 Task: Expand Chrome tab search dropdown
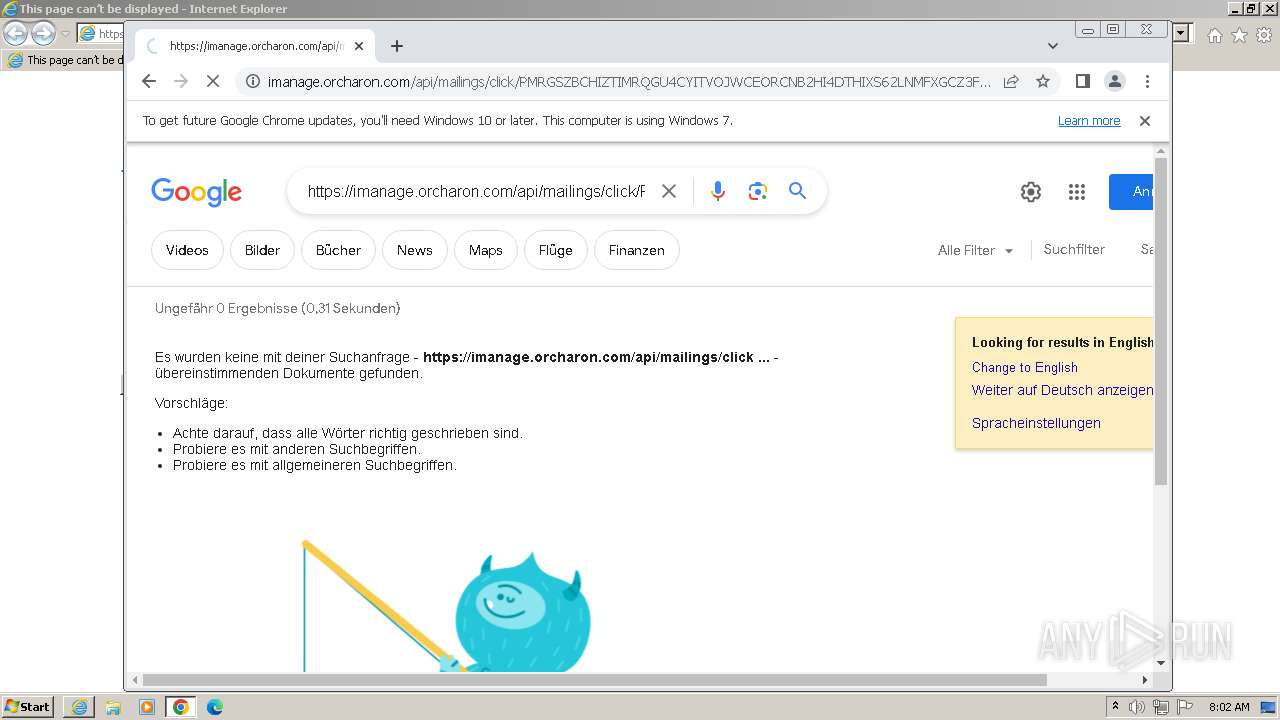pyautogui.click(x=1052, y=46)
